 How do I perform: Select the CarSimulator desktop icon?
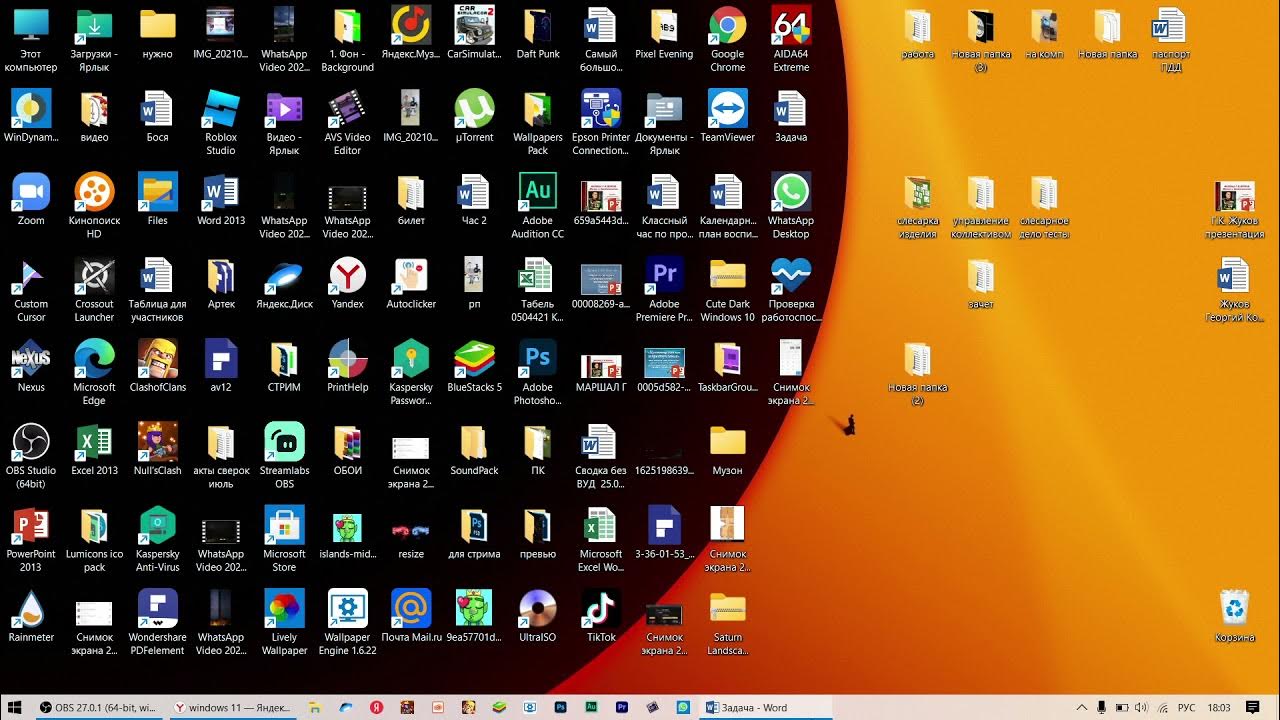[474, 32]
